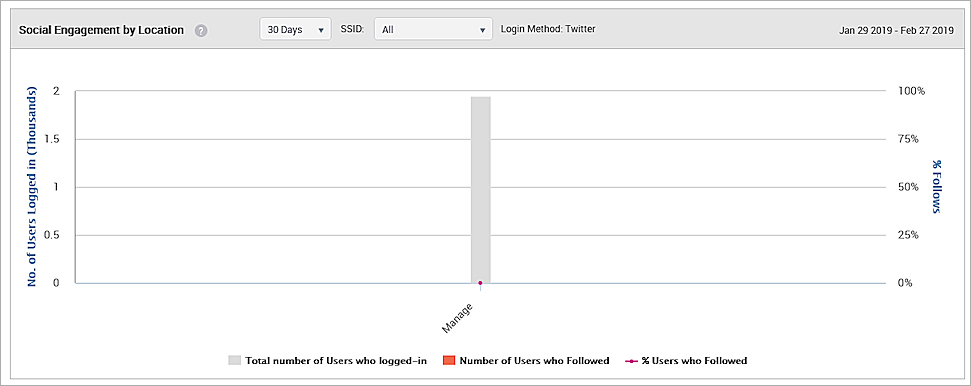The height and width of the screenshot is (386, 971).
Task: Click the '% Follows' right axis title
Action: coord(936,186)
